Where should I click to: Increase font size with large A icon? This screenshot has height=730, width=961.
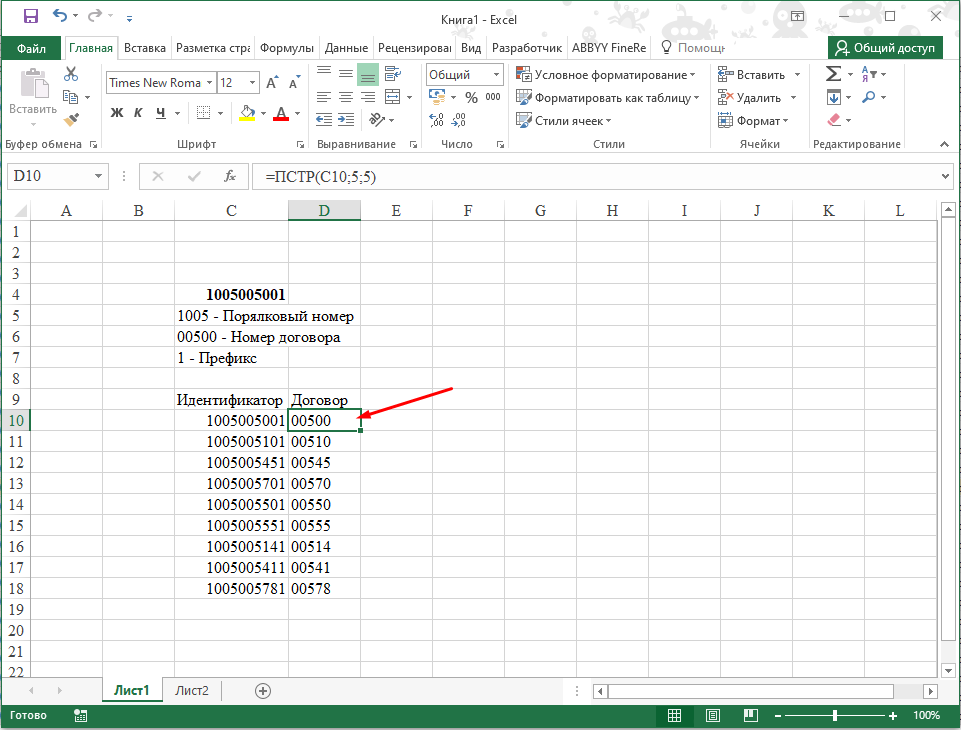(272, 83)
